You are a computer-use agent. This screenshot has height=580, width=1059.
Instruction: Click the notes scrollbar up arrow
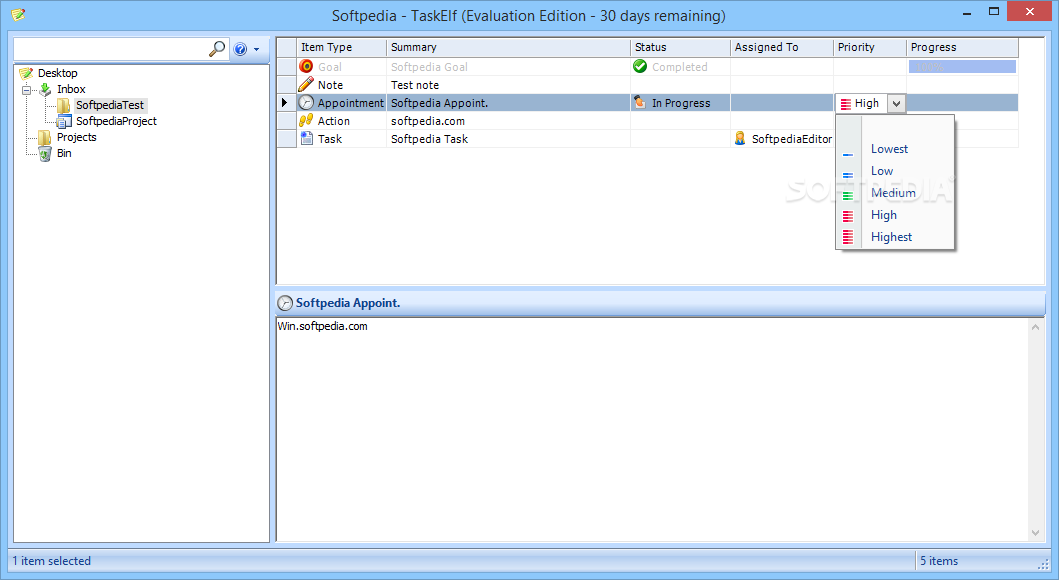click(x=1035, y=327)
